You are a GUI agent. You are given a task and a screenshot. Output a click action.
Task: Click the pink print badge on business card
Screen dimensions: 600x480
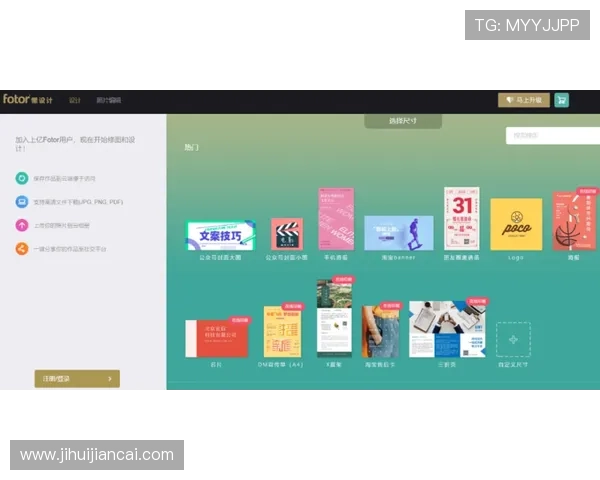tap(240, 320)
